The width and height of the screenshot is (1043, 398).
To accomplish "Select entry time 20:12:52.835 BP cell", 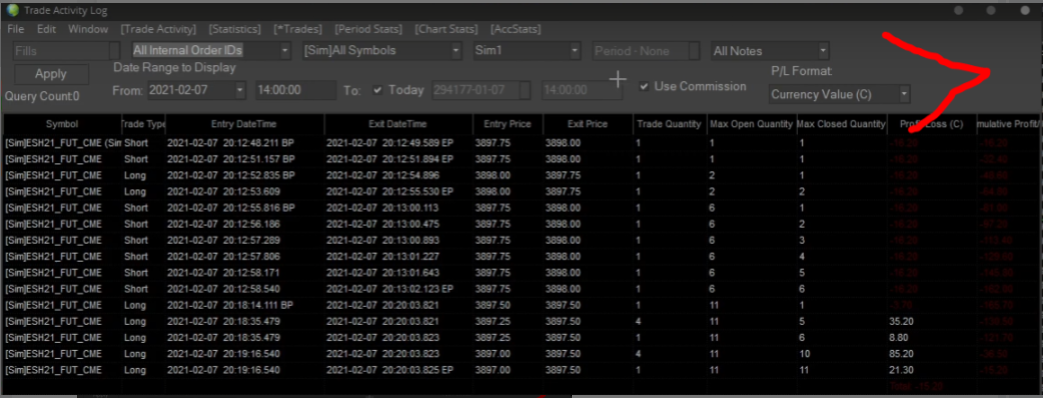I will [x=244, y=176].
